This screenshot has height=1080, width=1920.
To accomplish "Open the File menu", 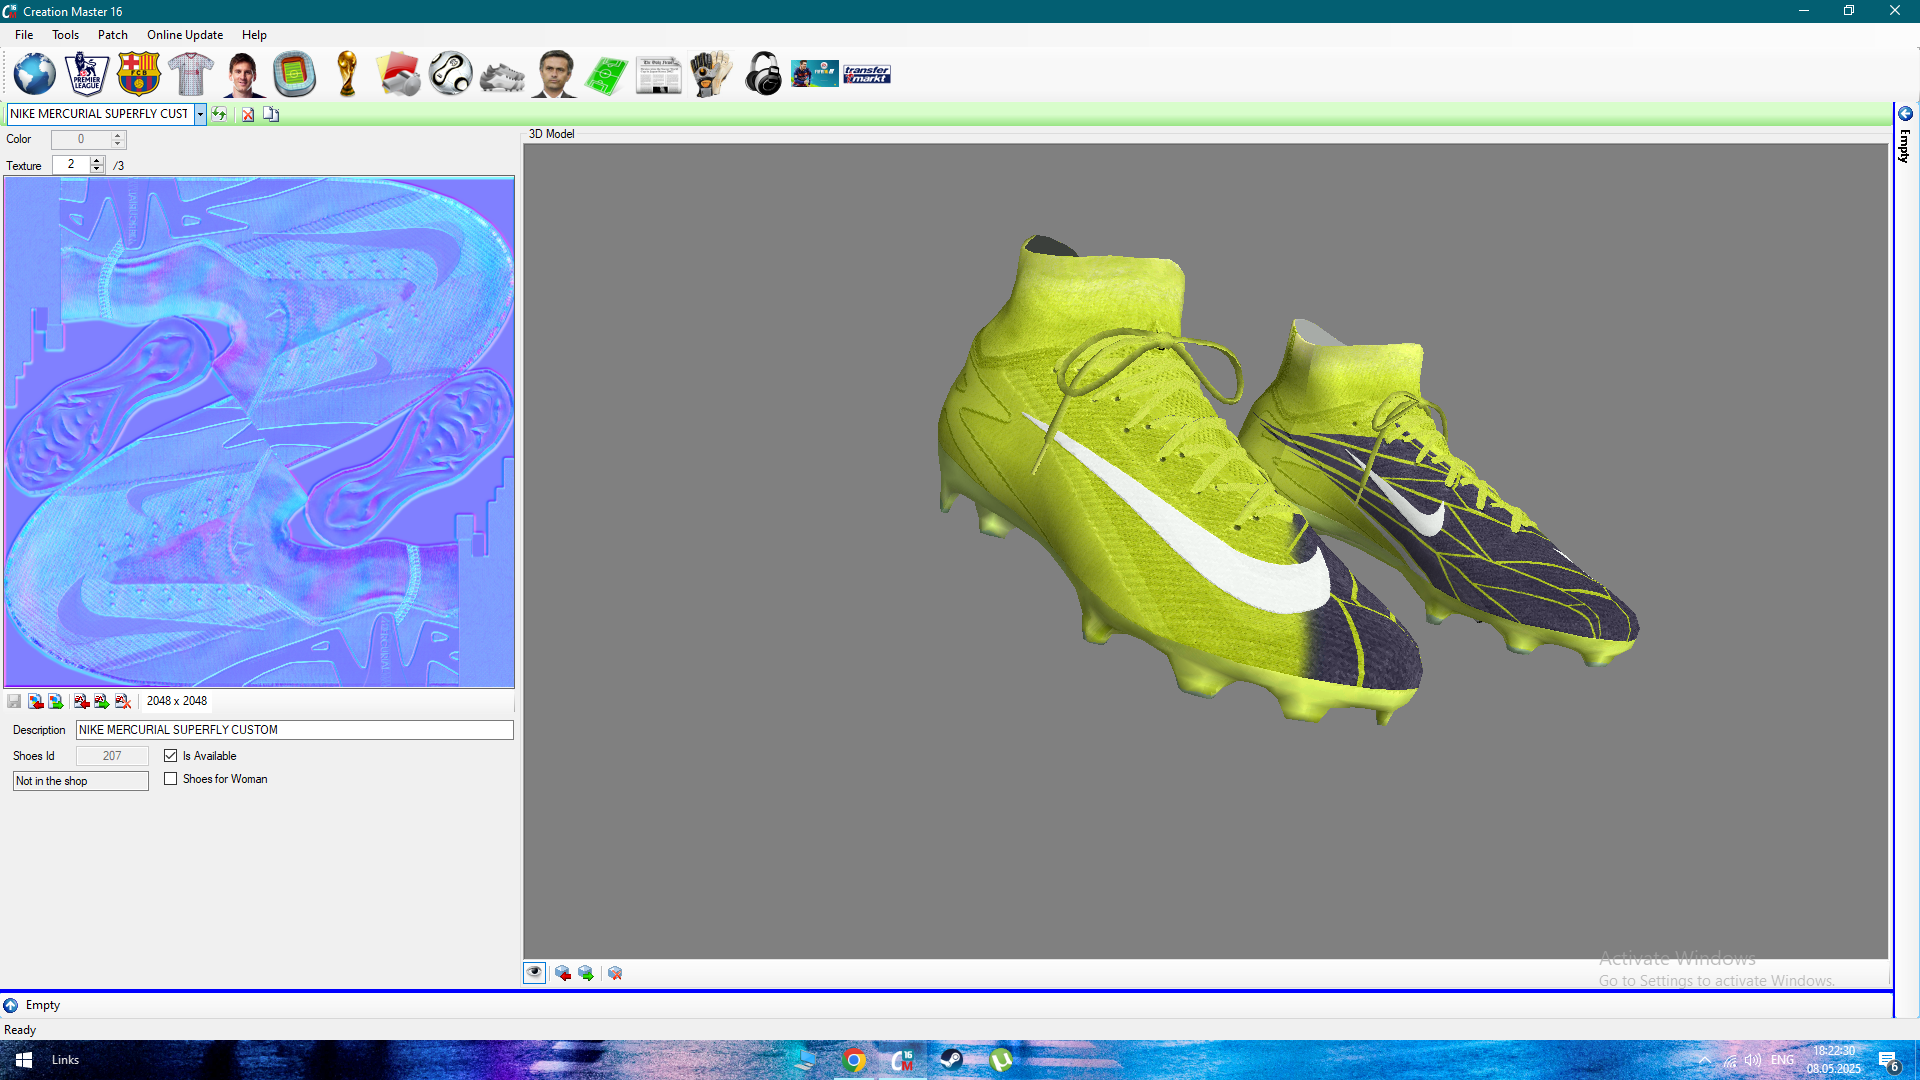I will click(24, 34).
